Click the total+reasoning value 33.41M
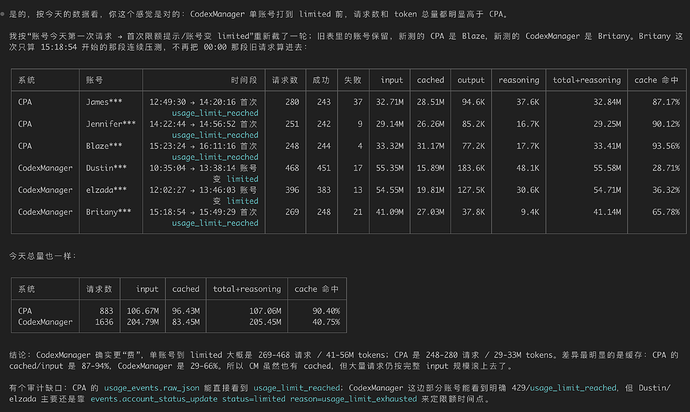Image resolution: width=690 pixels, height=412 pixels. [x=607, y=146]
